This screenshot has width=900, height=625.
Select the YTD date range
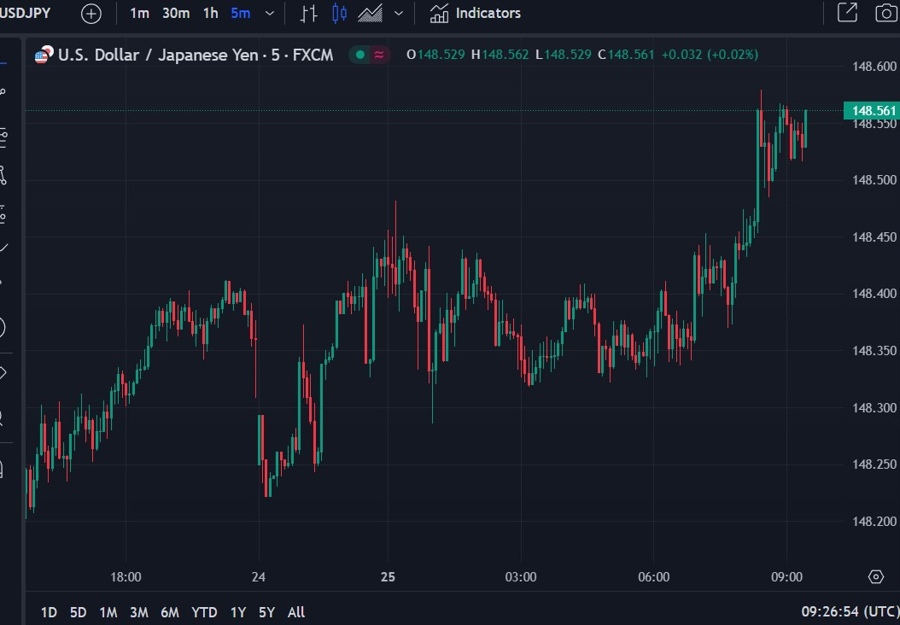[204, 612]
